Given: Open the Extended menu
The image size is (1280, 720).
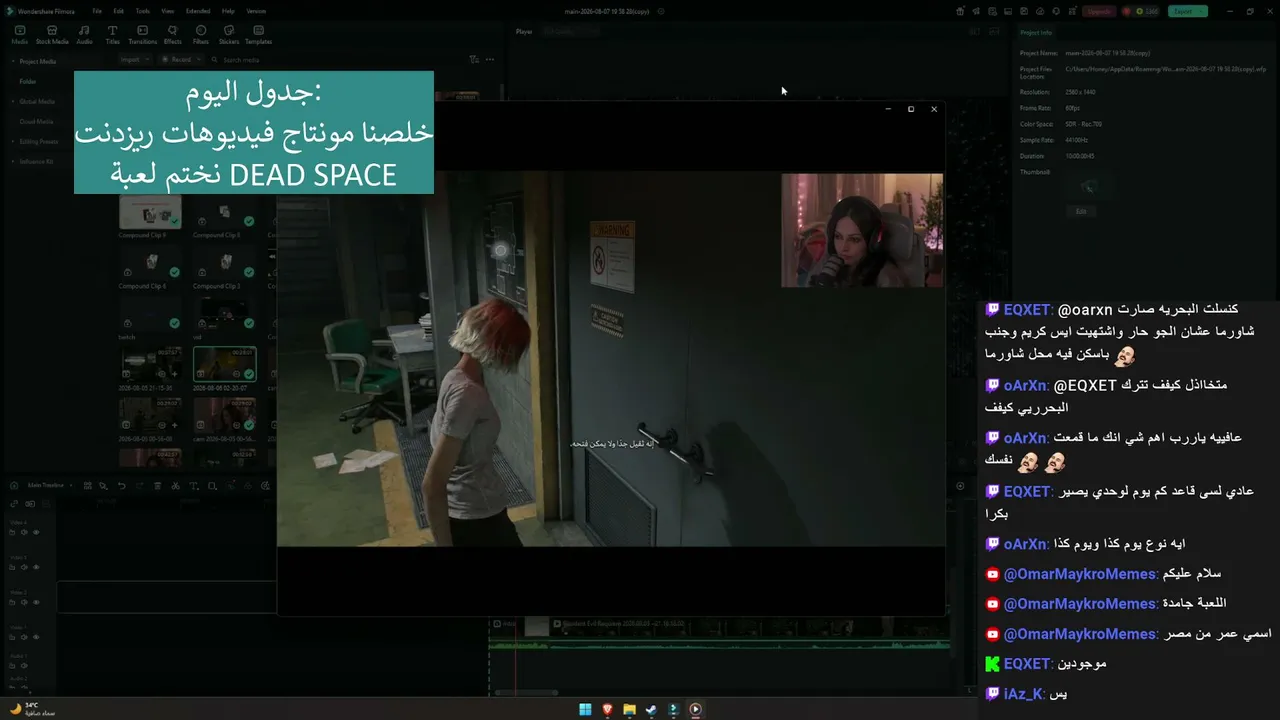Looking at the screenshot, I should [x=198, y=11].
